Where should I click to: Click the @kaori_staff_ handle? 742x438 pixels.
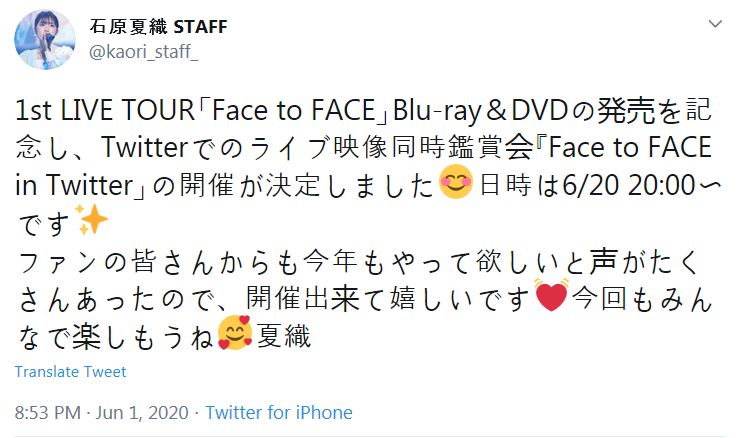coord(144,52)
